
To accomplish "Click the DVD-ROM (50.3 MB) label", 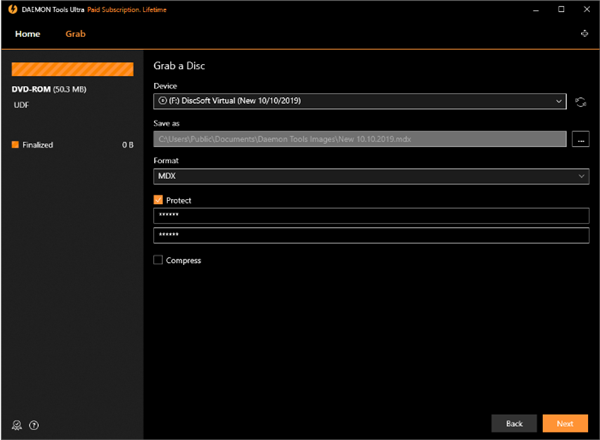I will point(49,90).
